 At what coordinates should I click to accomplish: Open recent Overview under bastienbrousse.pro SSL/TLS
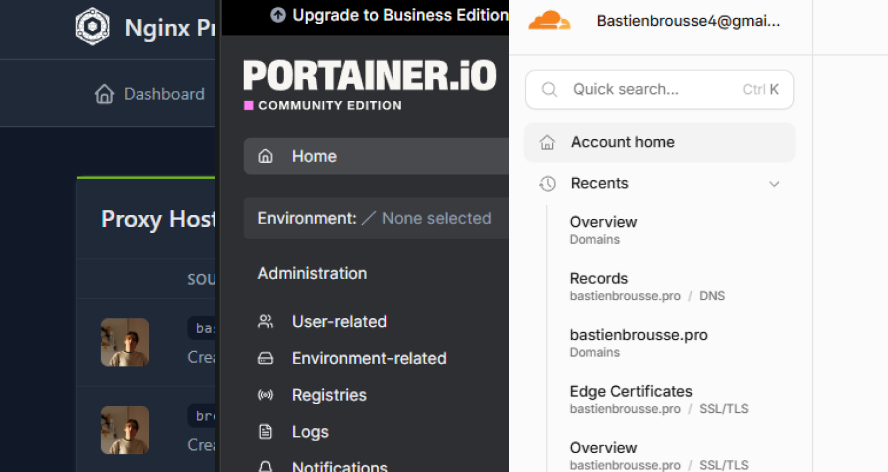(x=659, y=456)
